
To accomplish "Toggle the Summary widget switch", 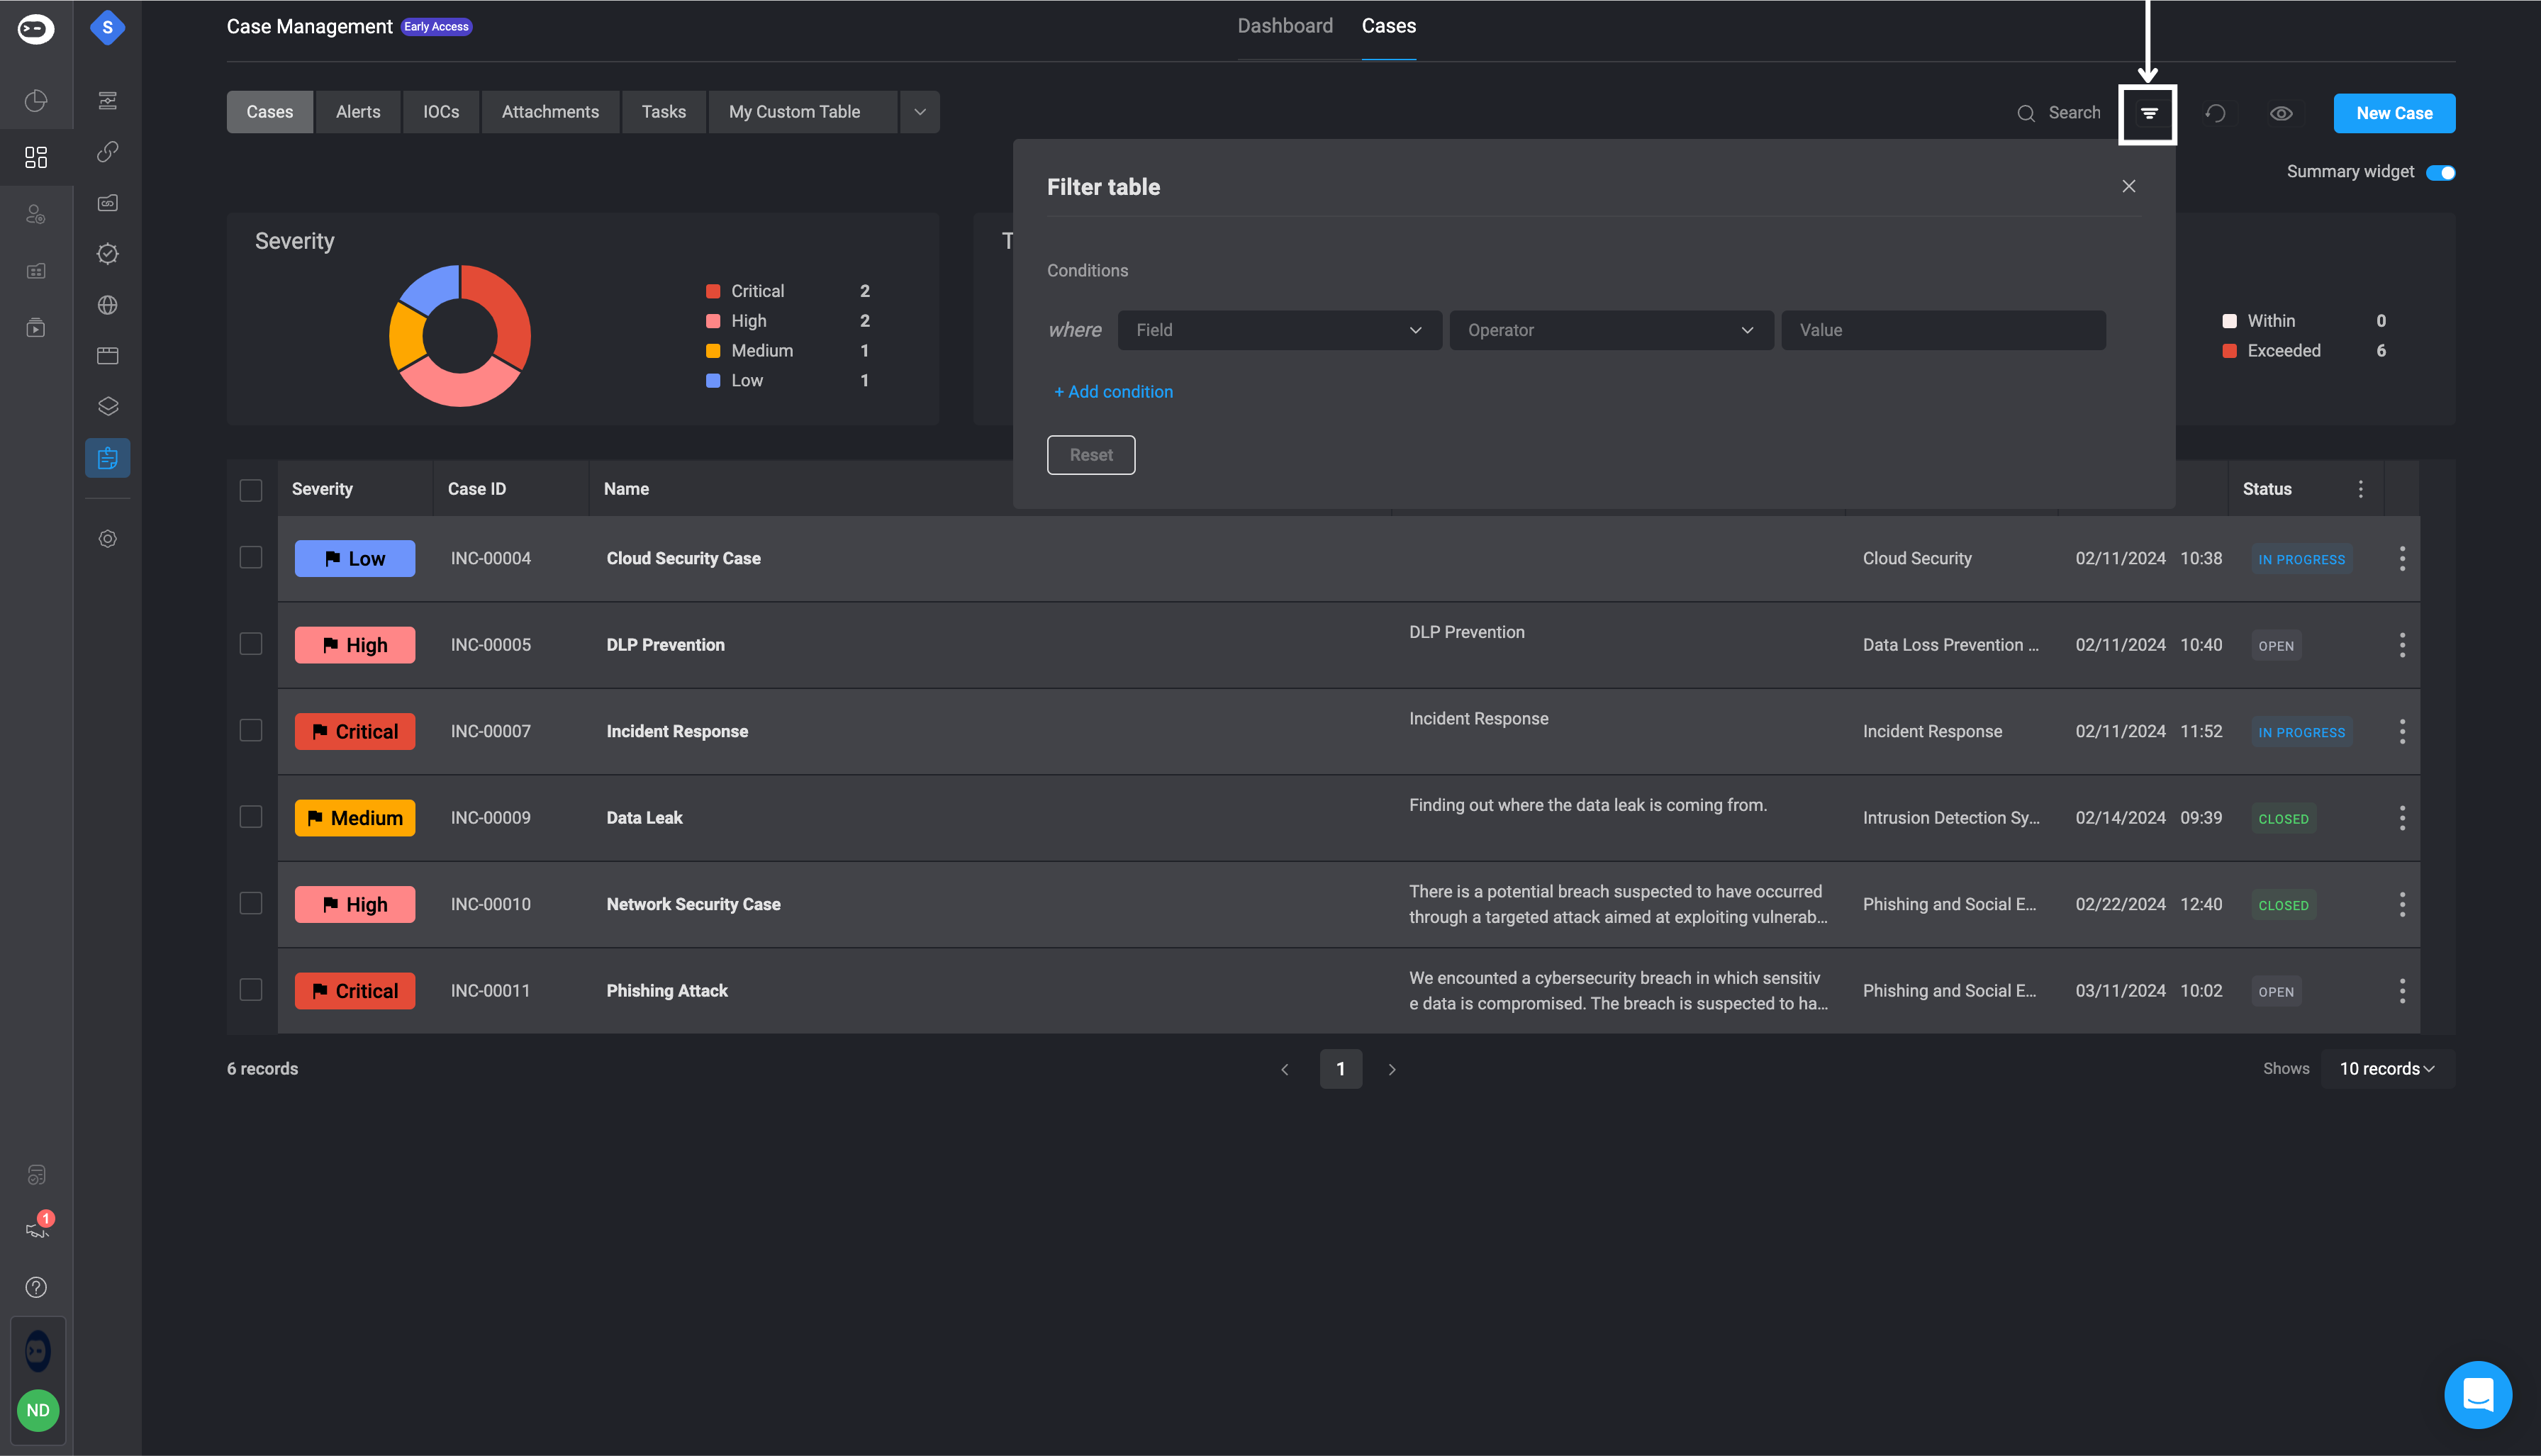I will 2440,172.
